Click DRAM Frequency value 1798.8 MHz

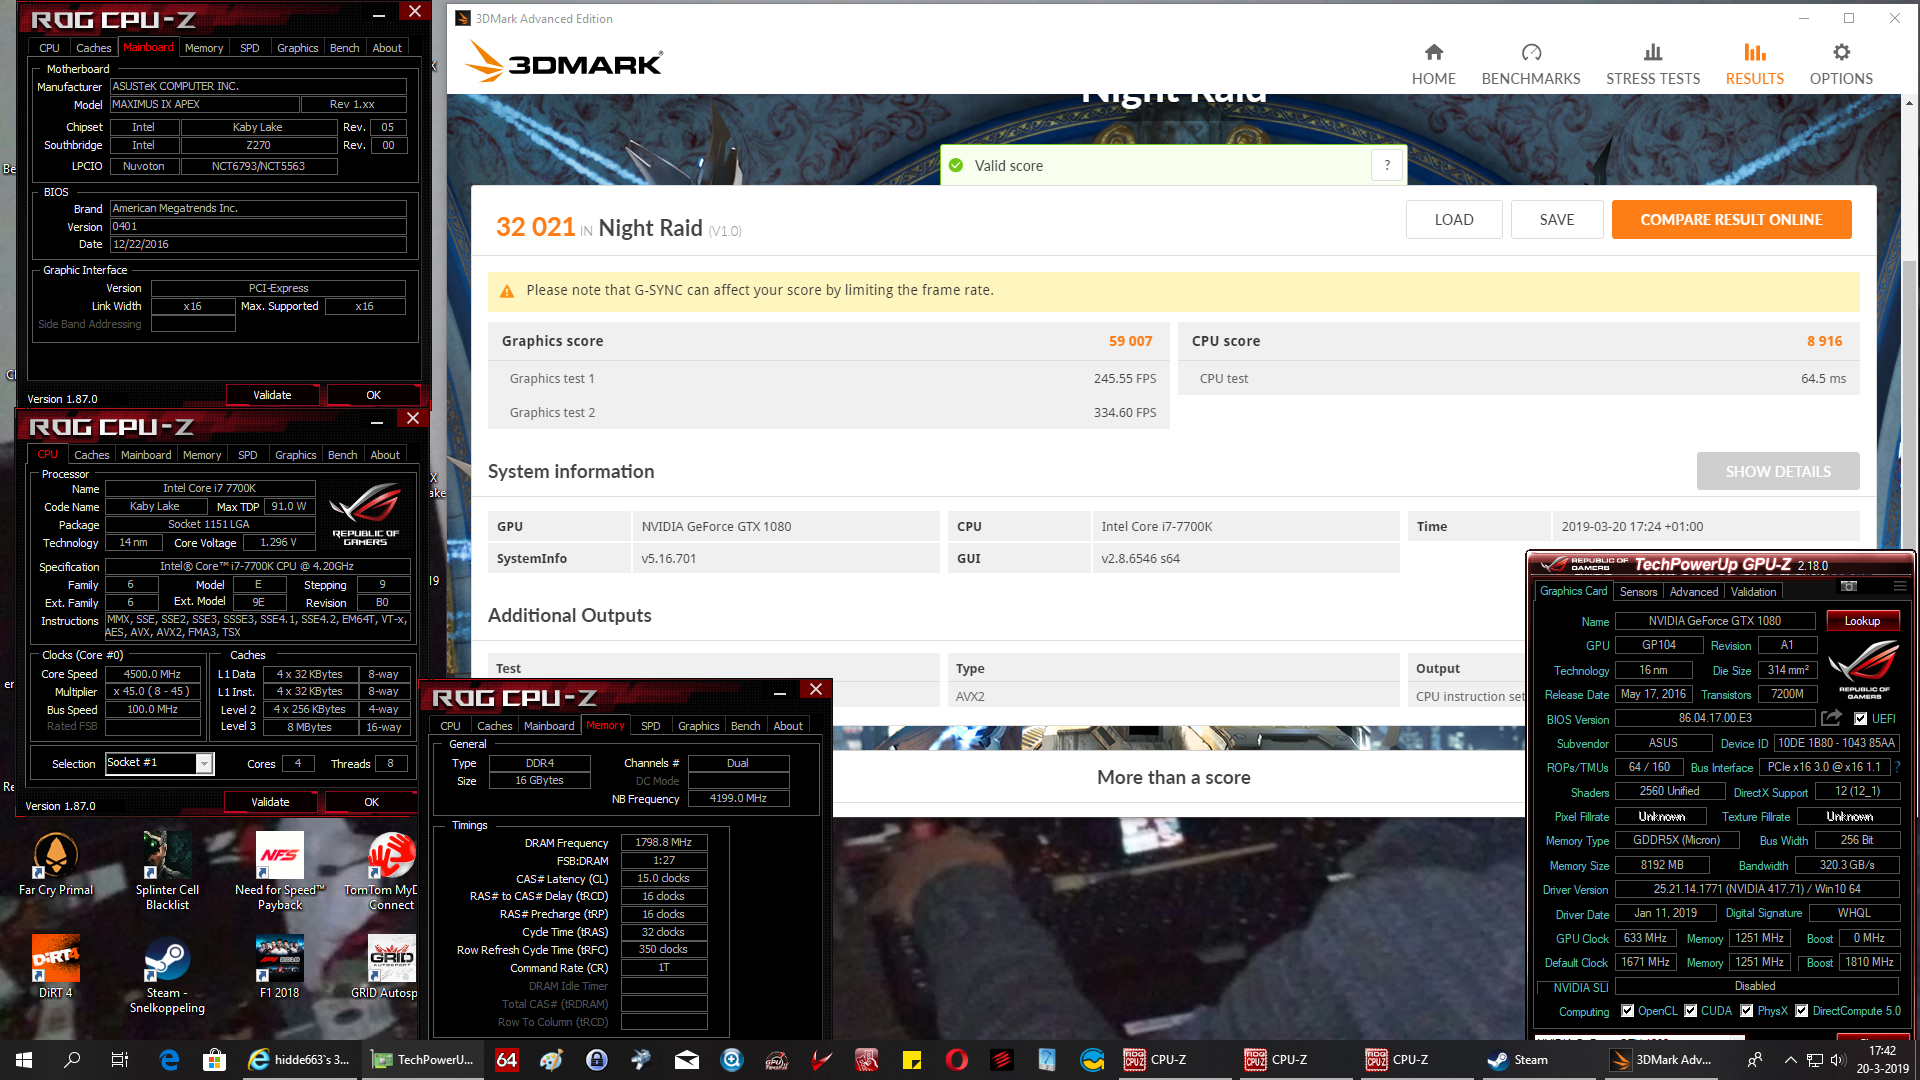(x=664, y=843)
